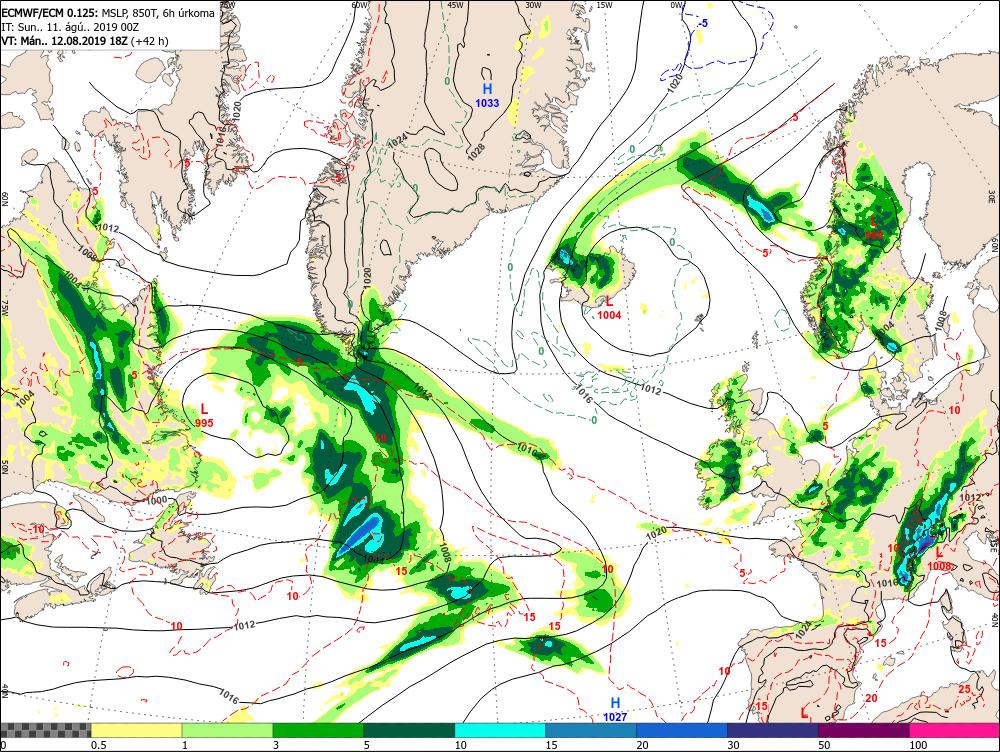The height and width of the screenshot is (752, 1000).
Task: Click the red 'L 1008' low over Italy
Action: [x=939, y=559]
